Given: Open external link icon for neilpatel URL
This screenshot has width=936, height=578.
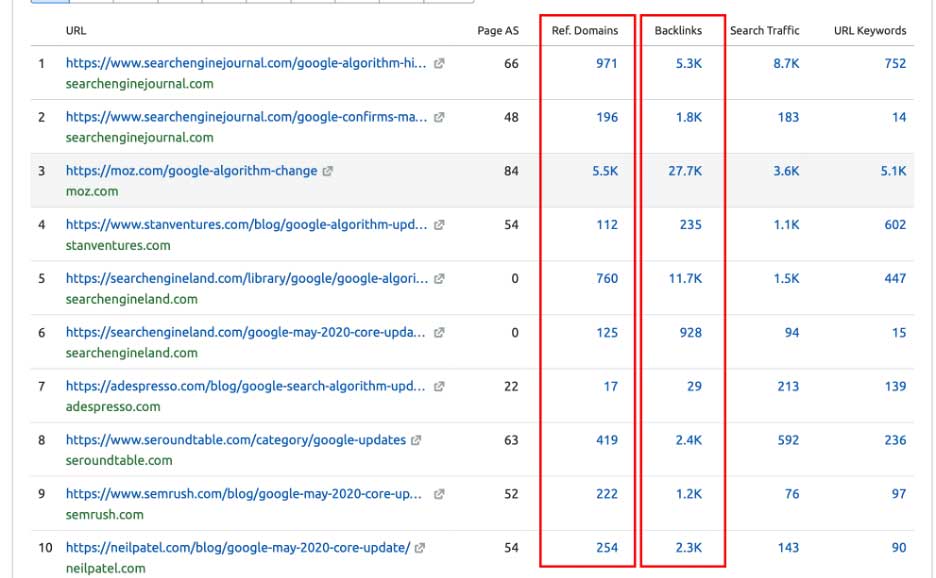Looking at the screenshot, I should click(x=420, y=548).
